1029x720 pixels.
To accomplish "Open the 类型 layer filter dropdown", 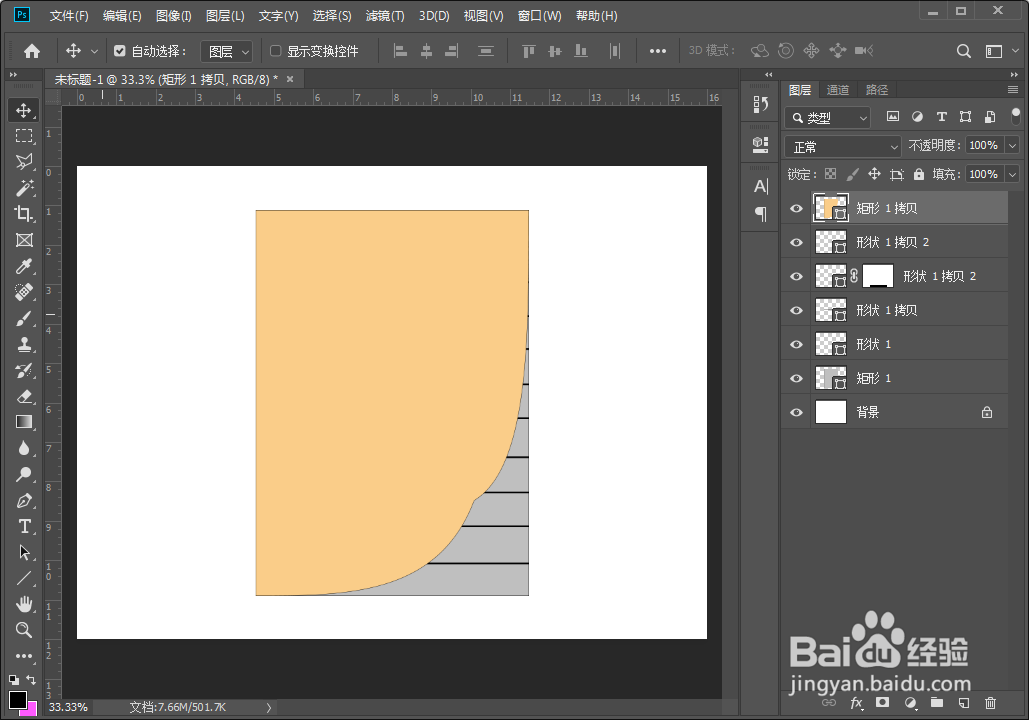I will coord(828,117).
